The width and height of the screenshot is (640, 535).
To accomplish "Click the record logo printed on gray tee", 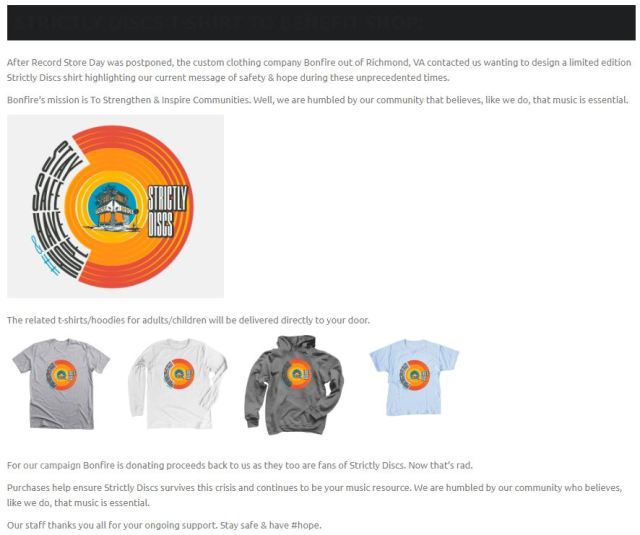I will point(62,375).
